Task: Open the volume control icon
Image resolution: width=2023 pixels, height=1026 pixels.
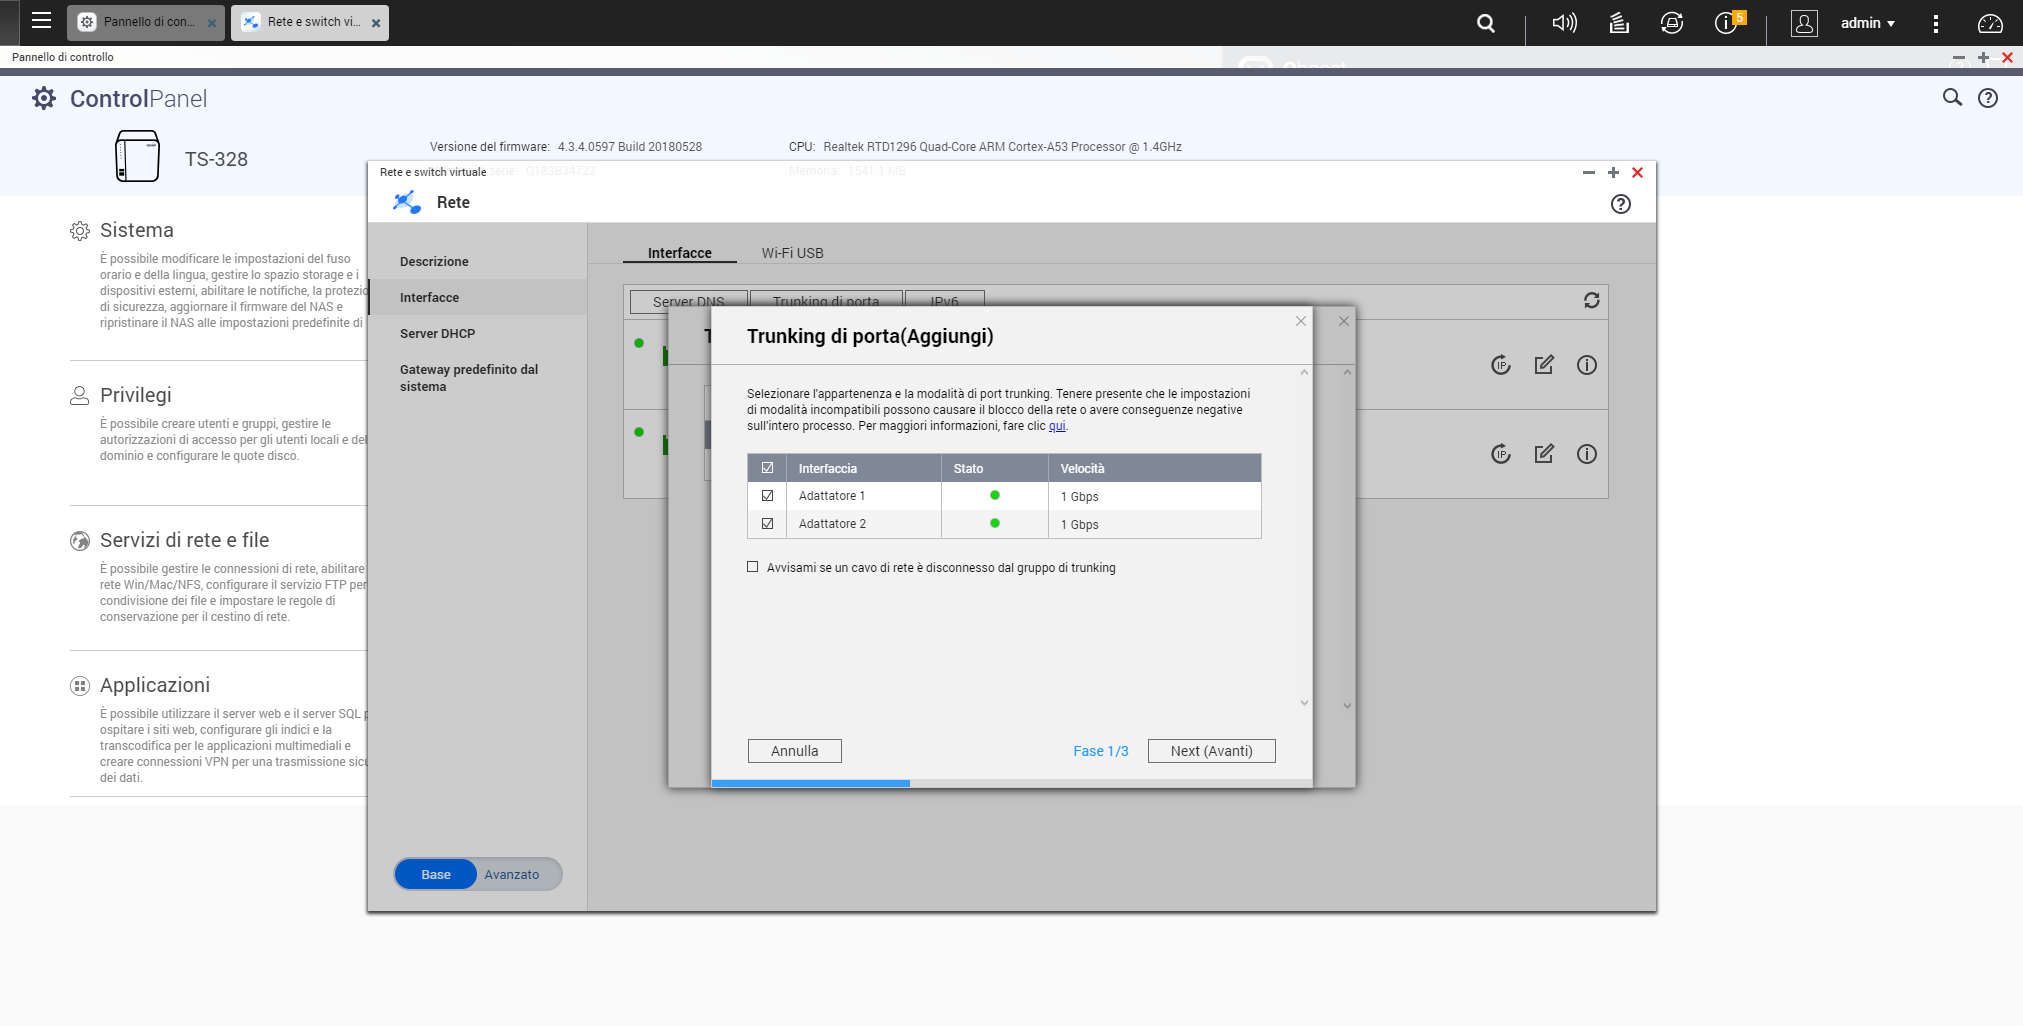Action: coord(1564,23)
